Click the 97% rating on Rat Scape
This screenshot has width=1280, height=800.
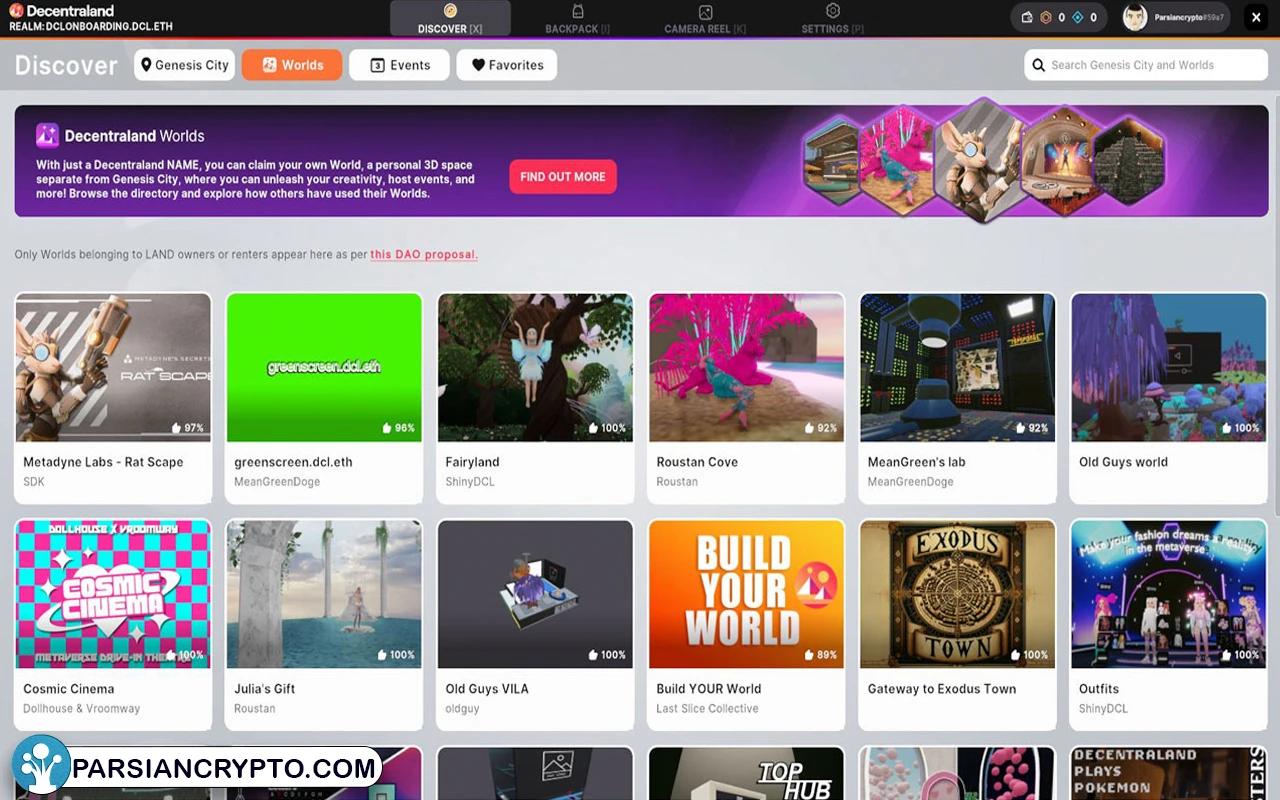pyautogui.click(x=187, y=428)
